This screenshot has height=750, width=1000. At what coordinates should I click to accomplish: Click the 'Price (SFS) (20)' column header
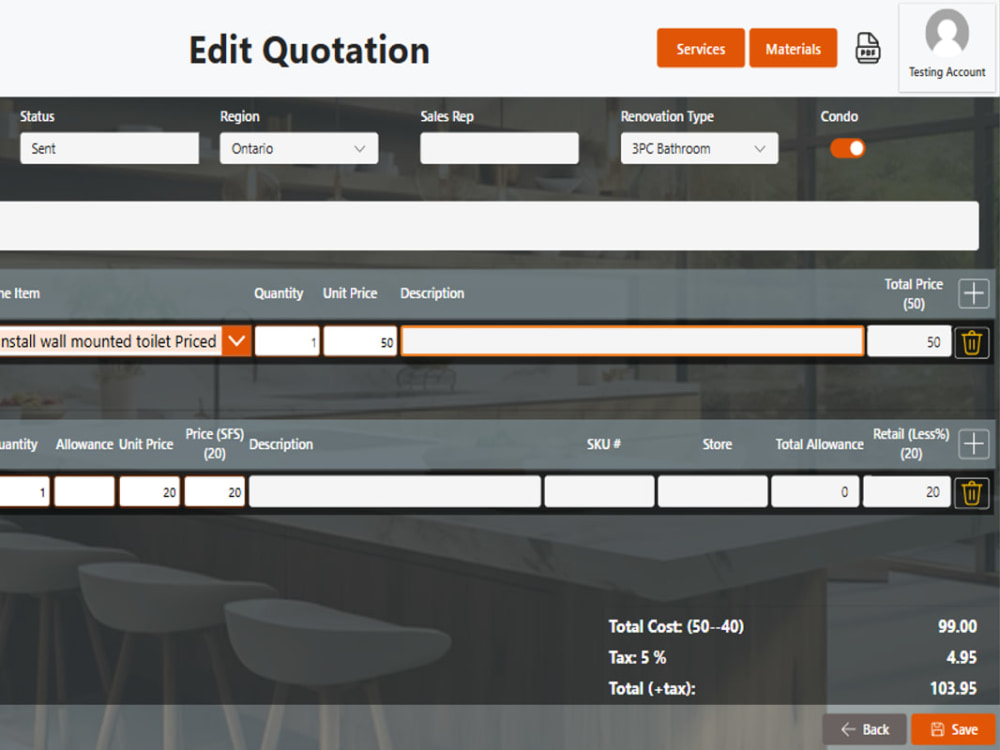(x=214, y=444)
